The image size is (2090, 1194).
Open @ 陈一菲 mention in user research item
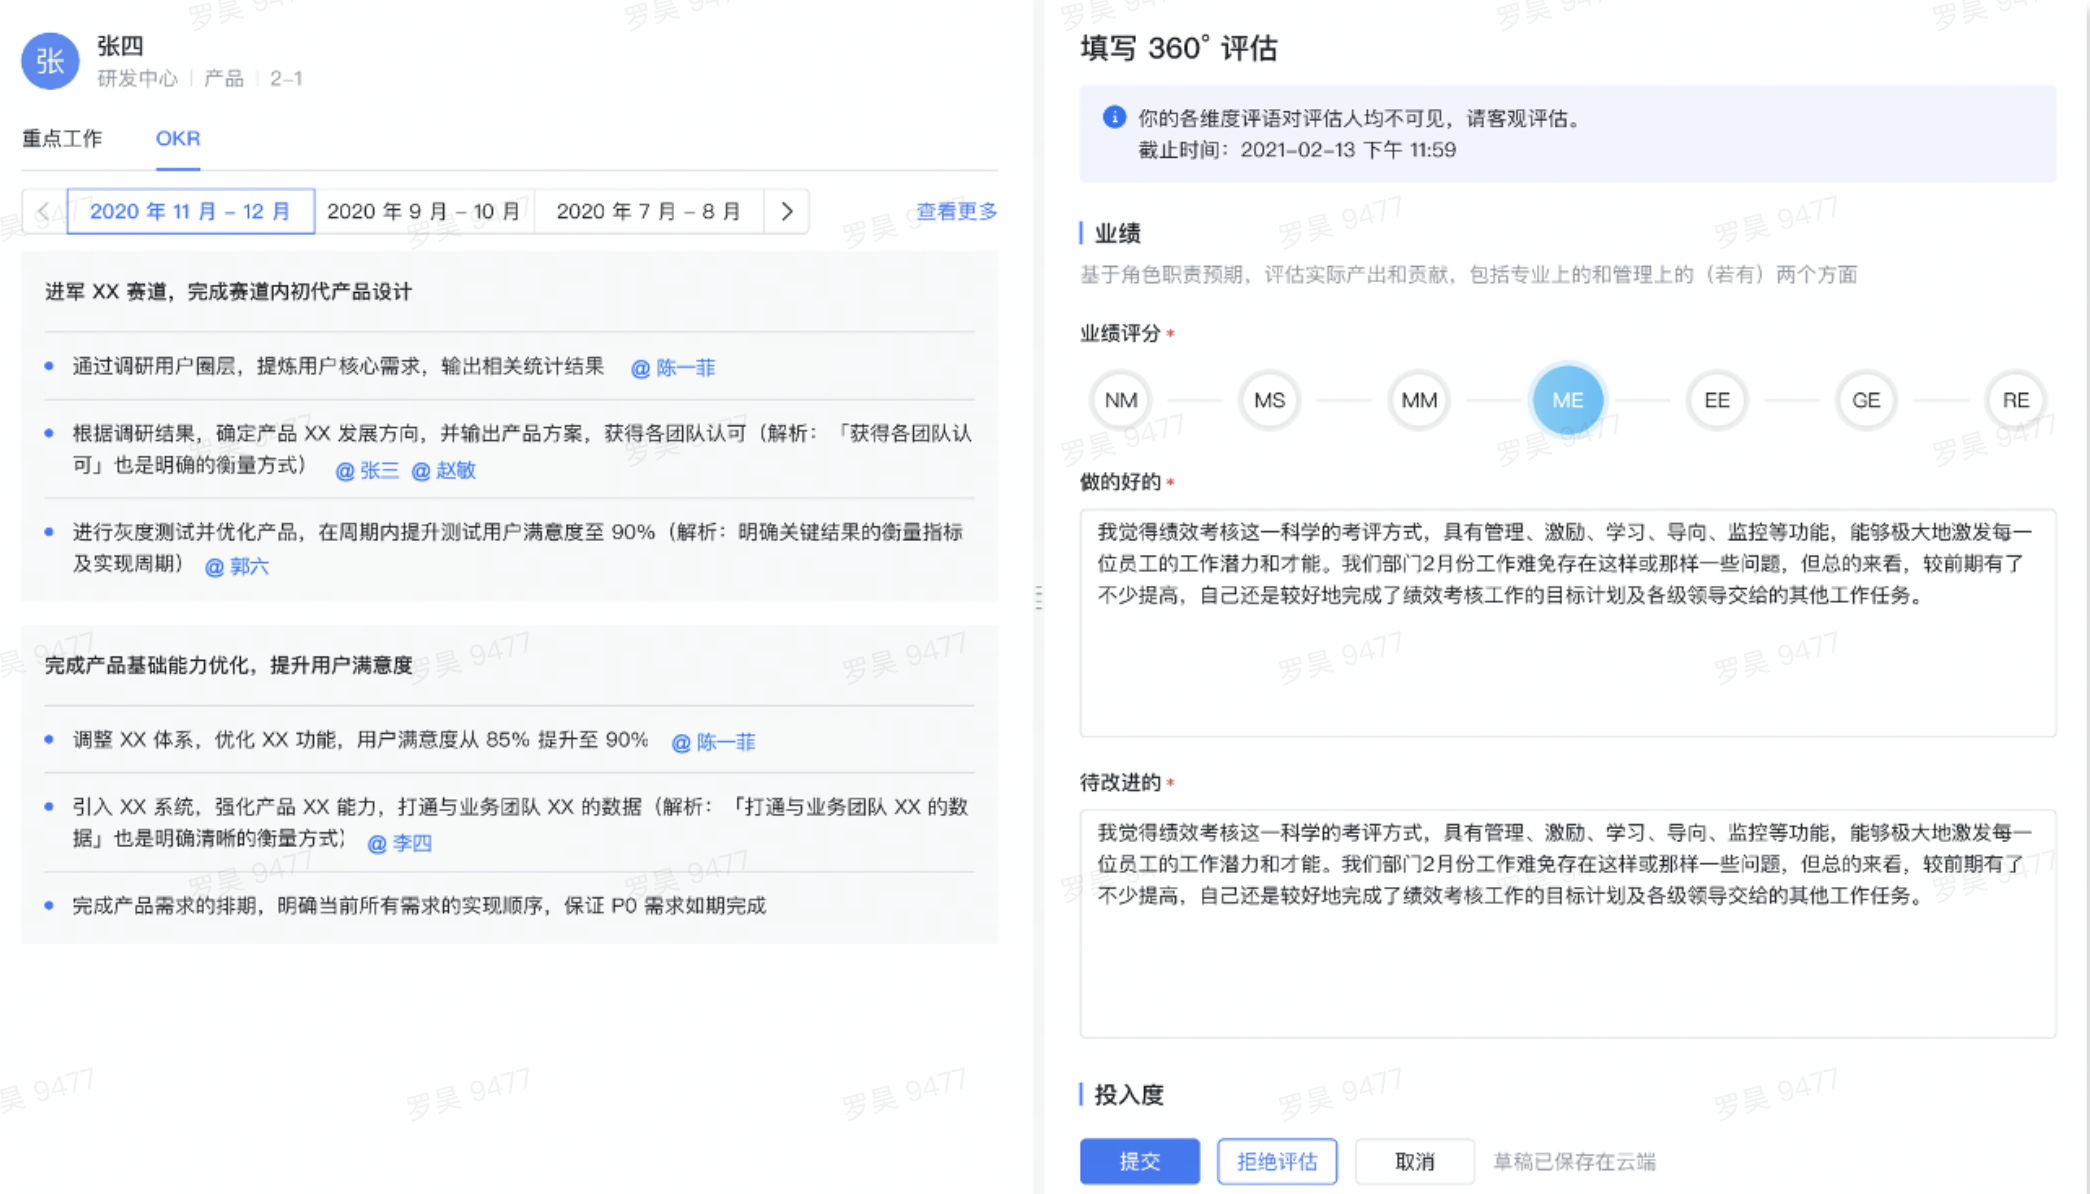(x=673, y=367)
